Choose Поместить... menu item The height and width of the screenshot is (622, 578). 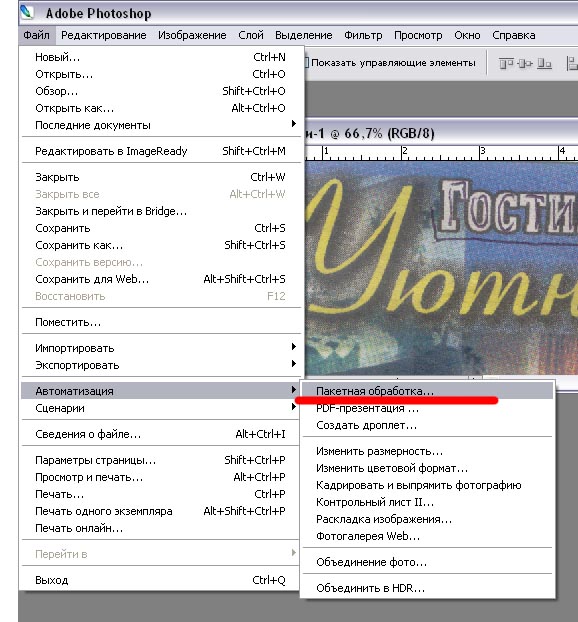(x=161, y=322)
